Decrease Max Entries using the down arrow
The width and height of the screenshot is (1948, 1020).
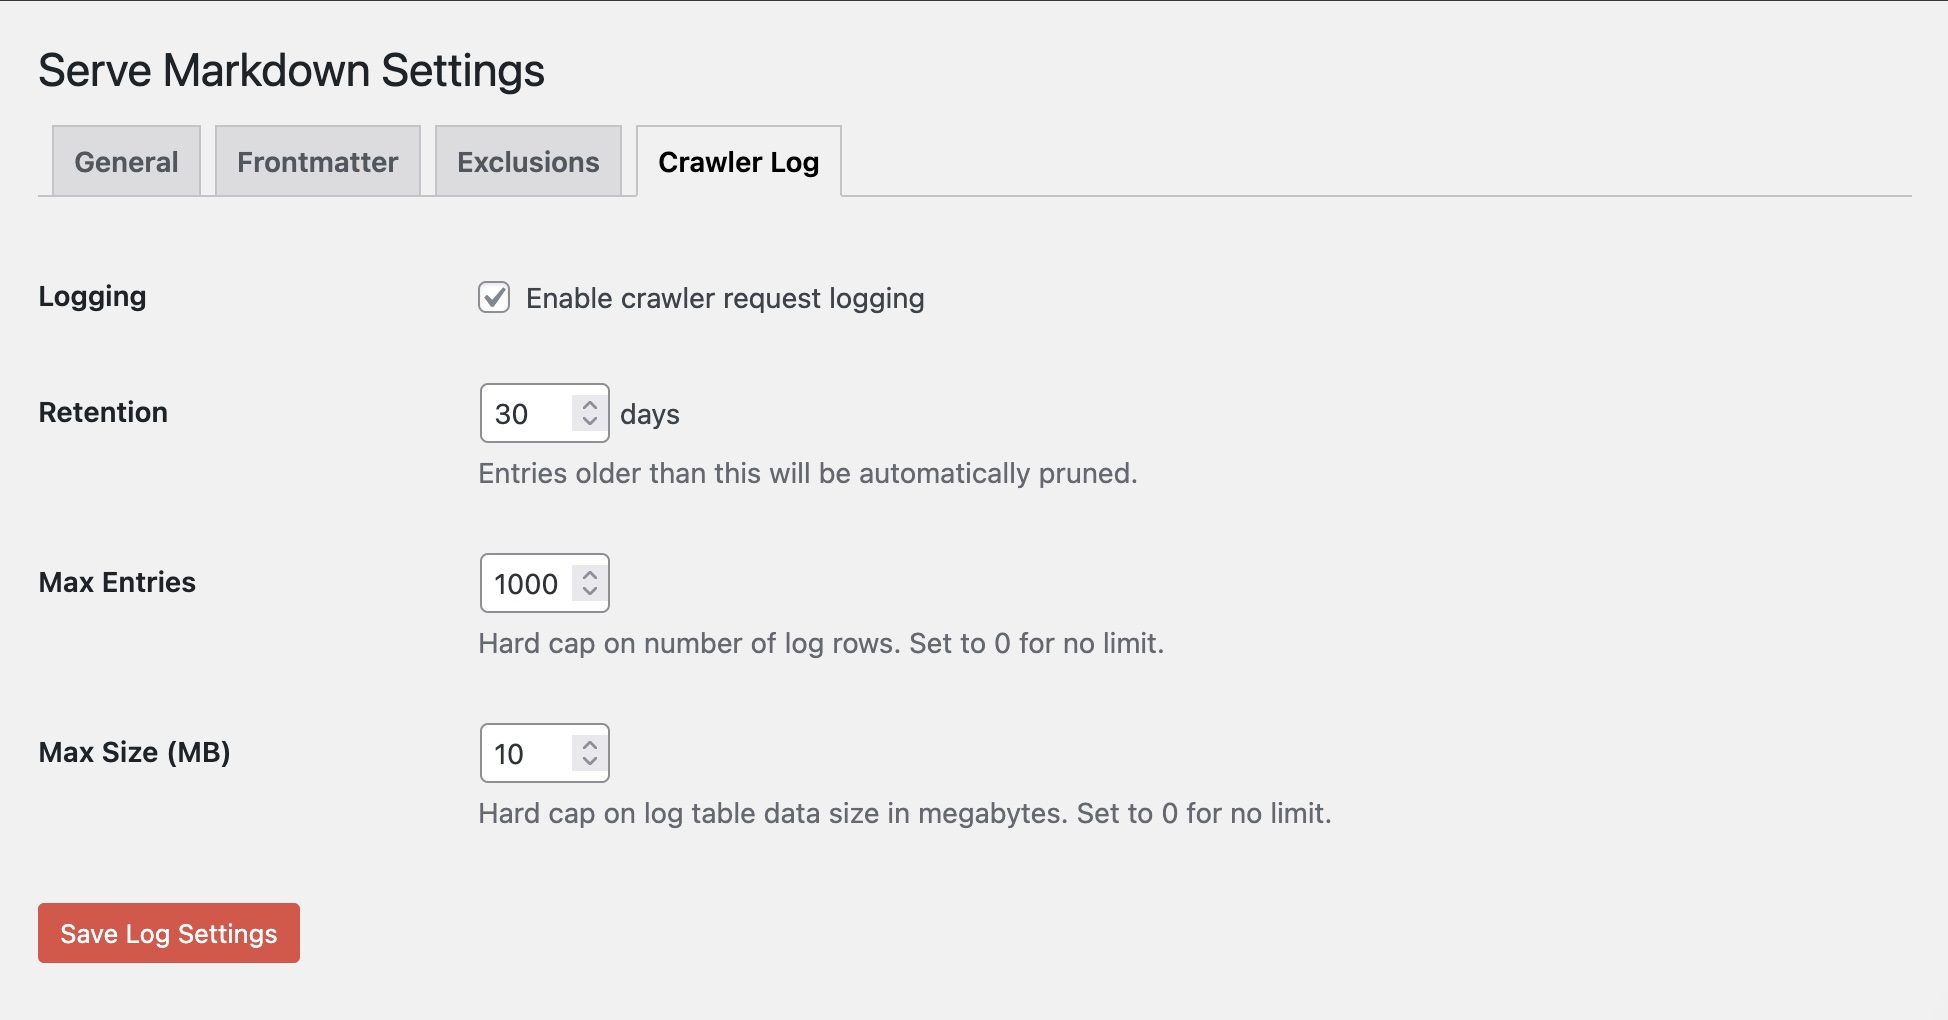[x=590, y=593]
